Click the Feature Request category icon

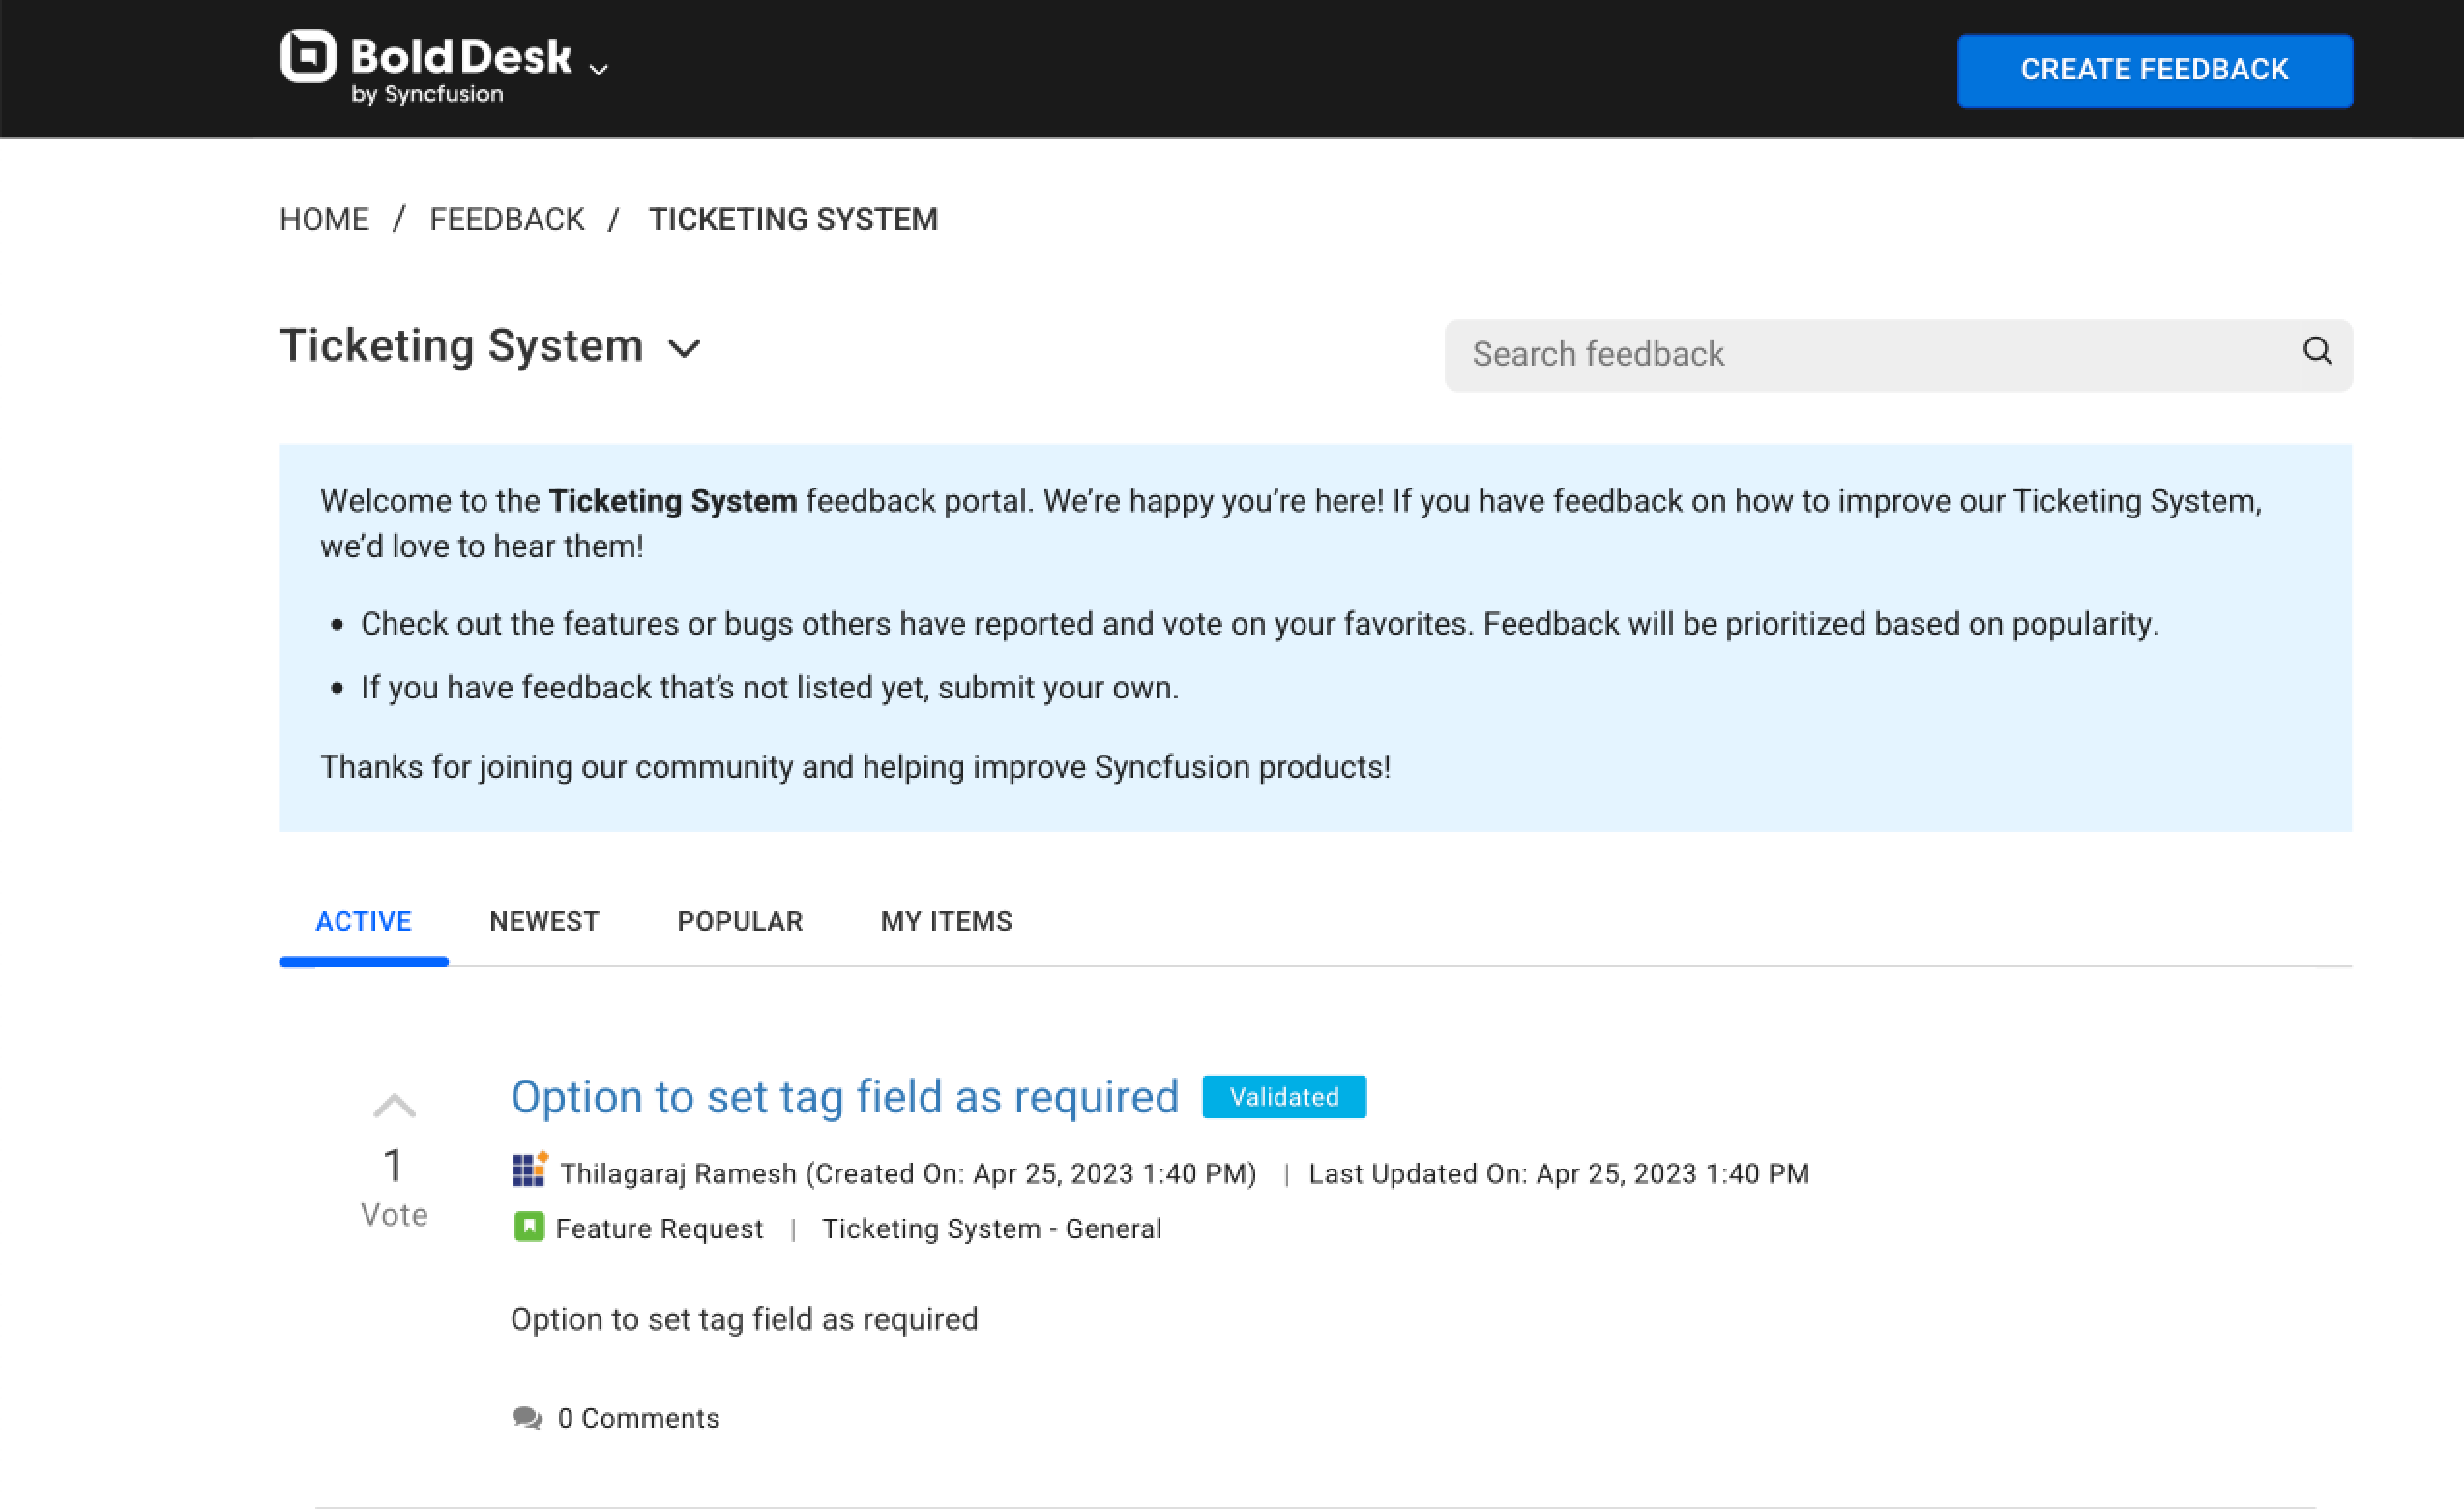pyautogui.click(x=528, y=1228)
